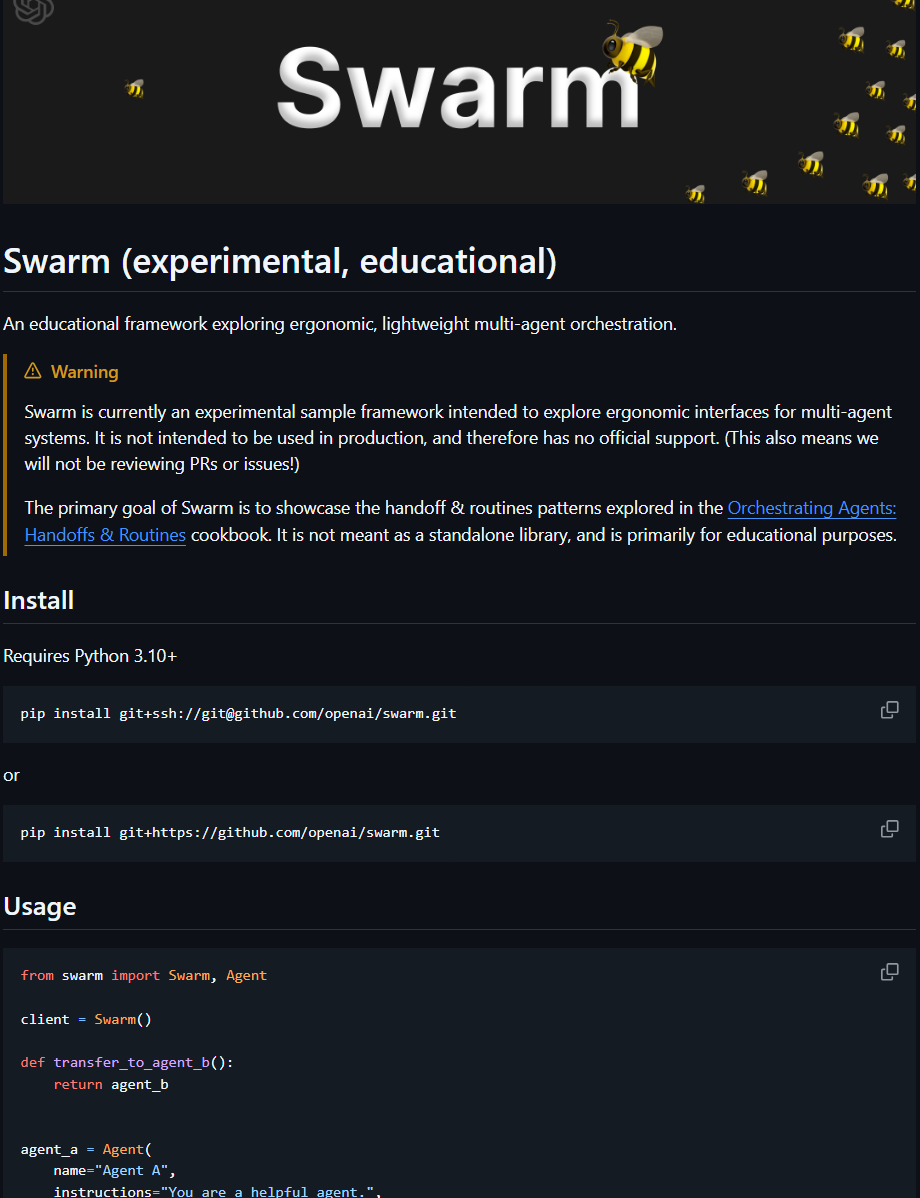Viewport: 920px width, 1198px height.
Task: Select the "Warning" label text
Action: coord(84,371)
